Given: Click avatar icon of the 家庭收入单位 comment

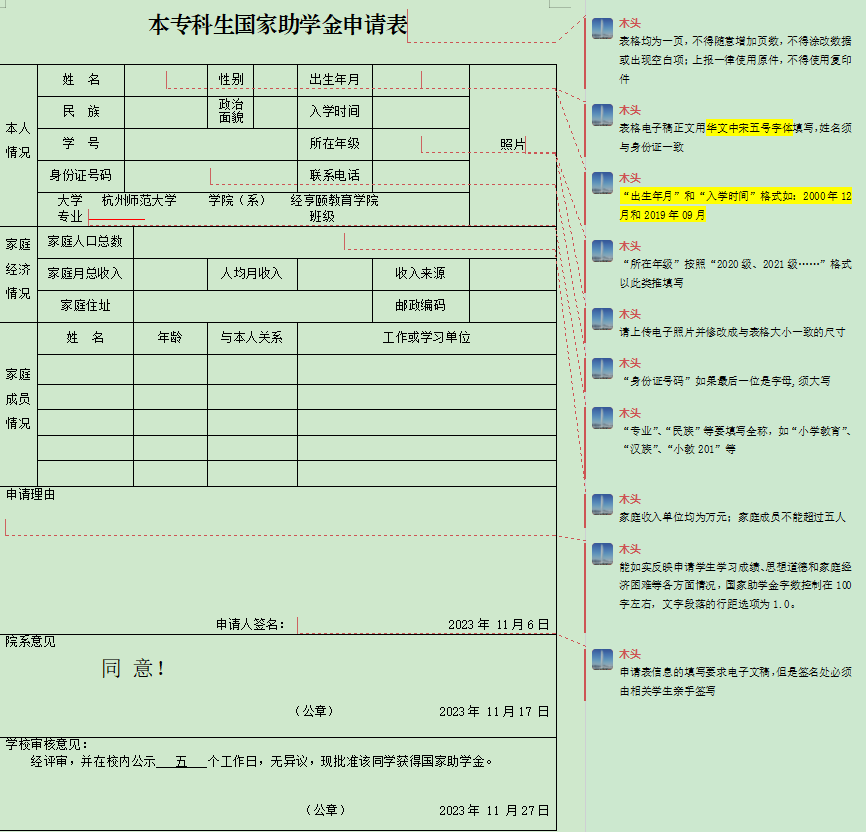Looking at the screenshot, I should 602,504.
